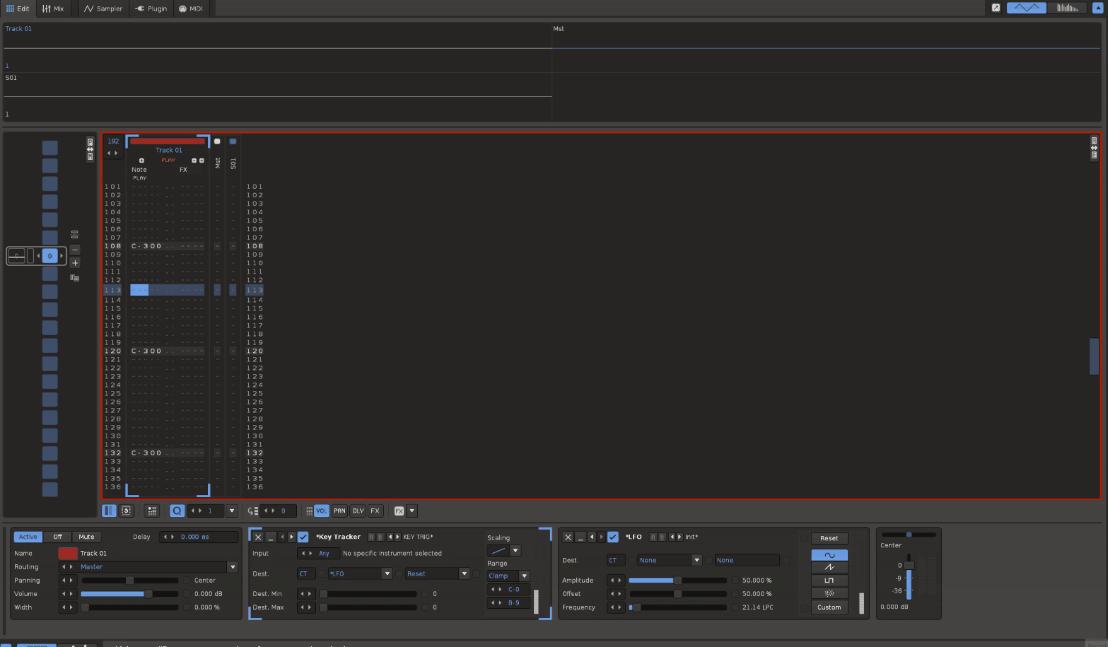Toggle the pattern quantize Q icon
Viewport: 1108px width, 647px height.
(x=177, y=511)
